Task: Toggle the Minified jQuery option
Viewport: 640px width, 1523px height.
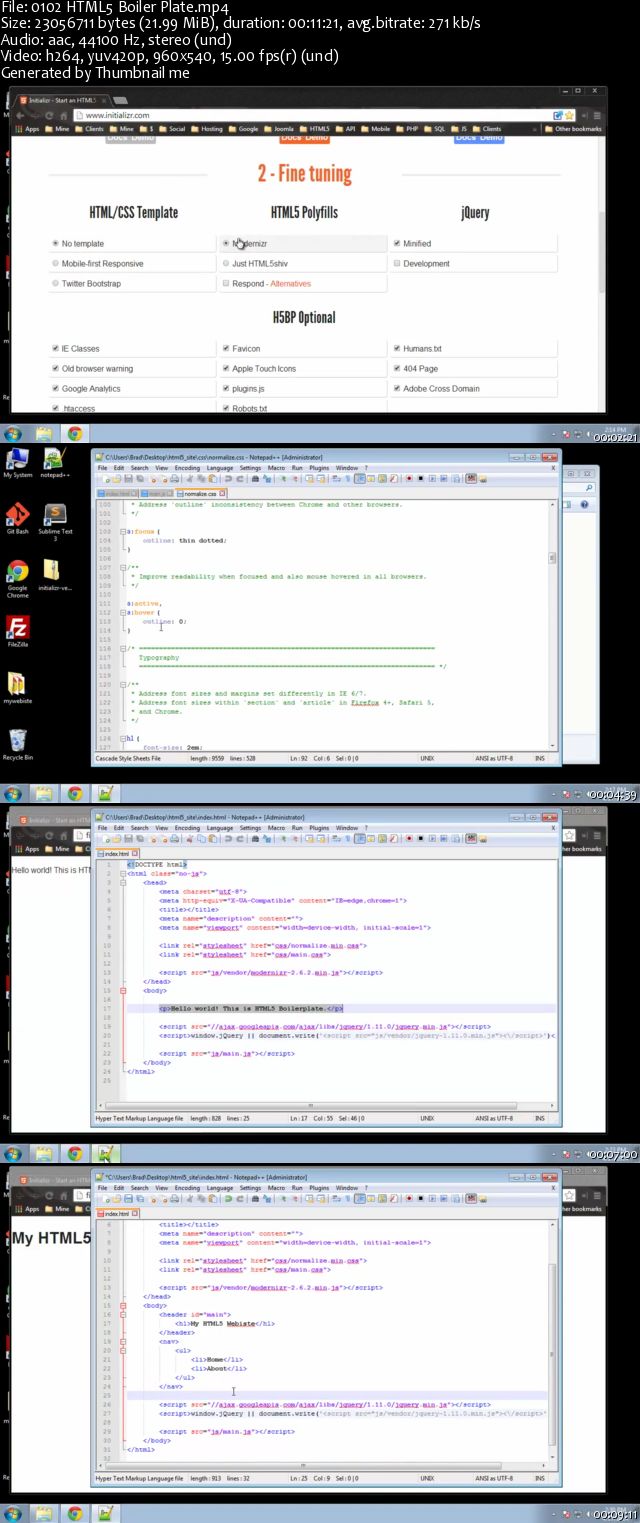Action: click(397, 244)
